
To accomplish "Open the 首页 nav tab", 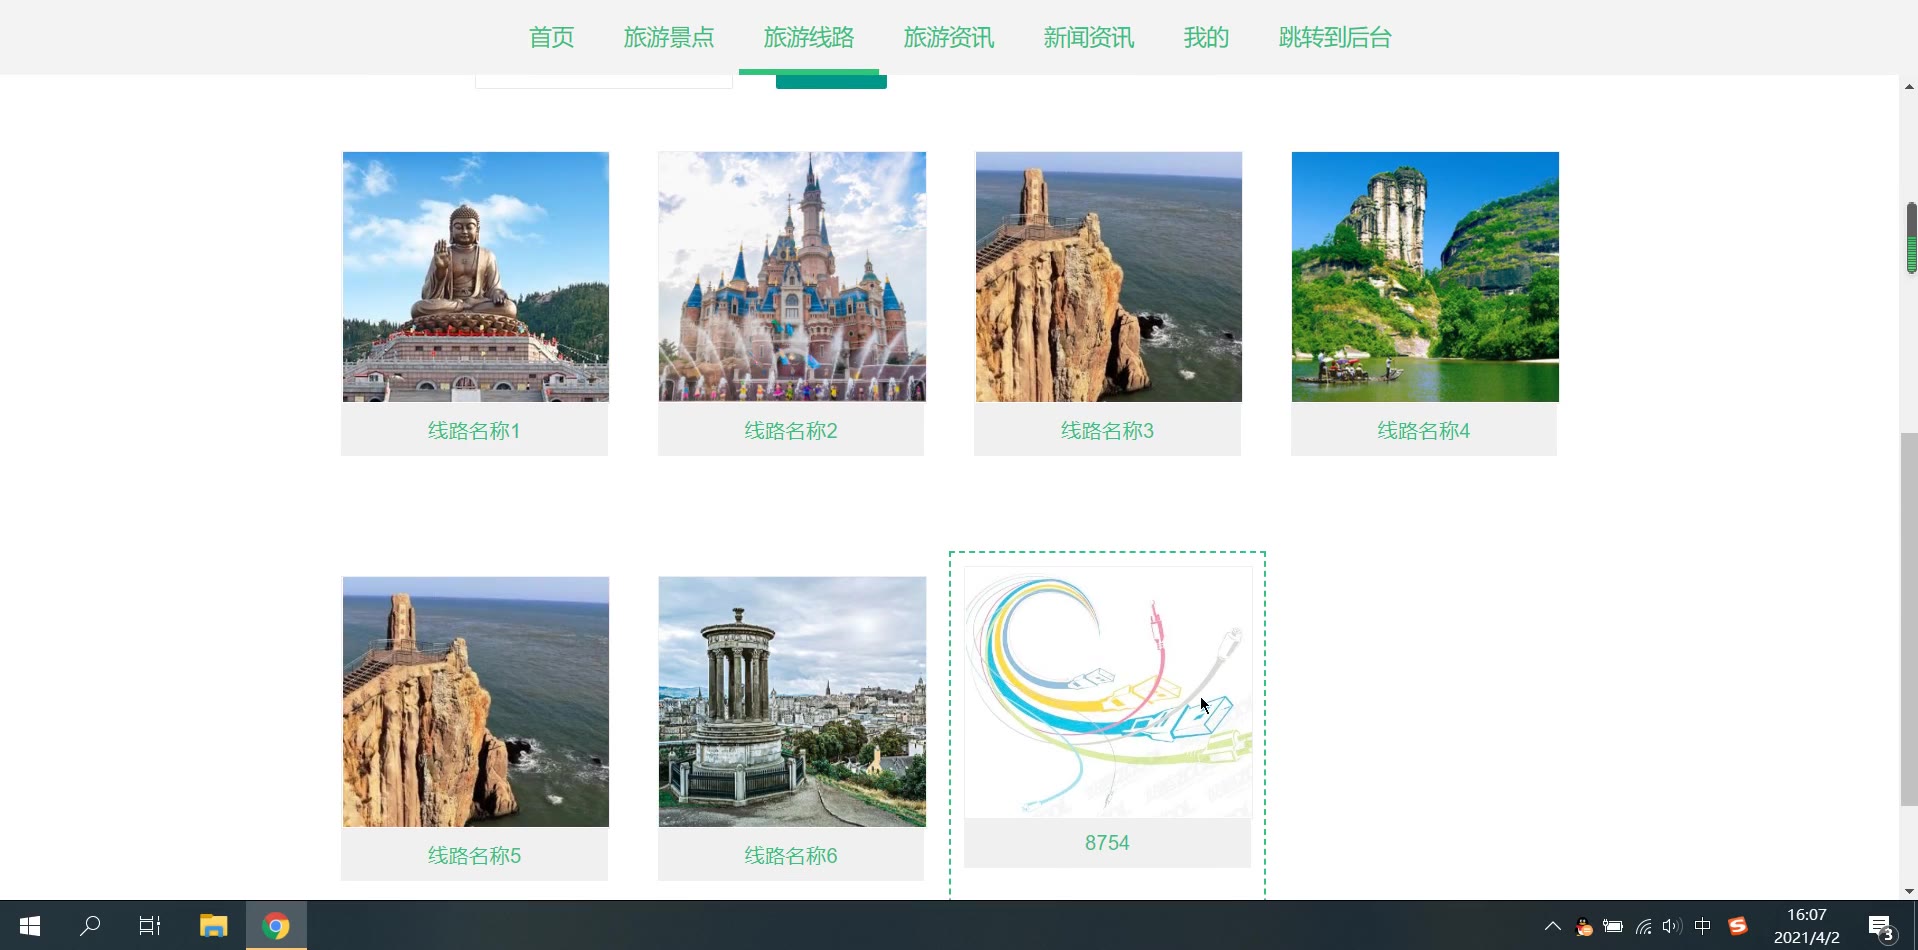I will (x=551, y=38).
